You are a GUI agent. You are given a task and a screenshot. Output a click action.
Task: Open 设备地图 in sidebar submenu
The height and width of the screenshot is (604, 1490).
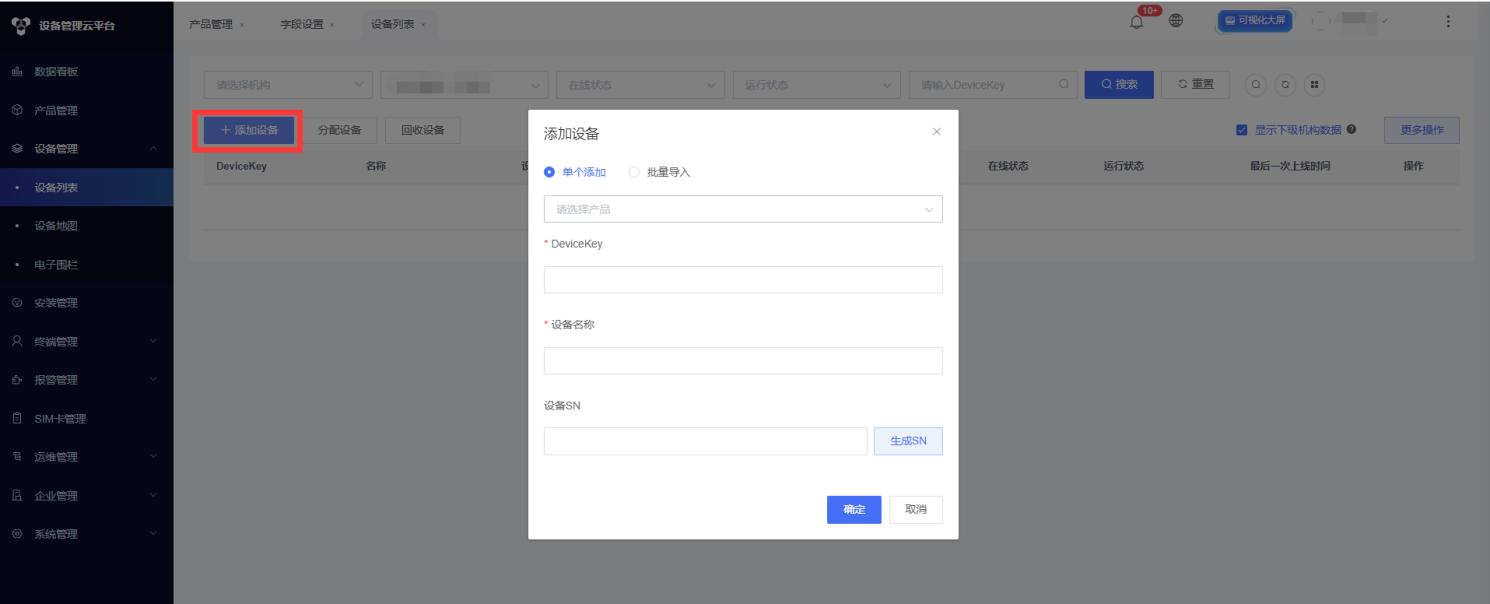[x=86, y=226]
